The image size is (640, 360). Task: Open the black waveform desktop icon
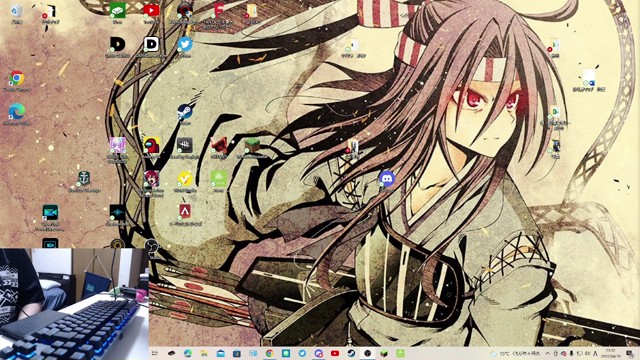tap(118, 212)
